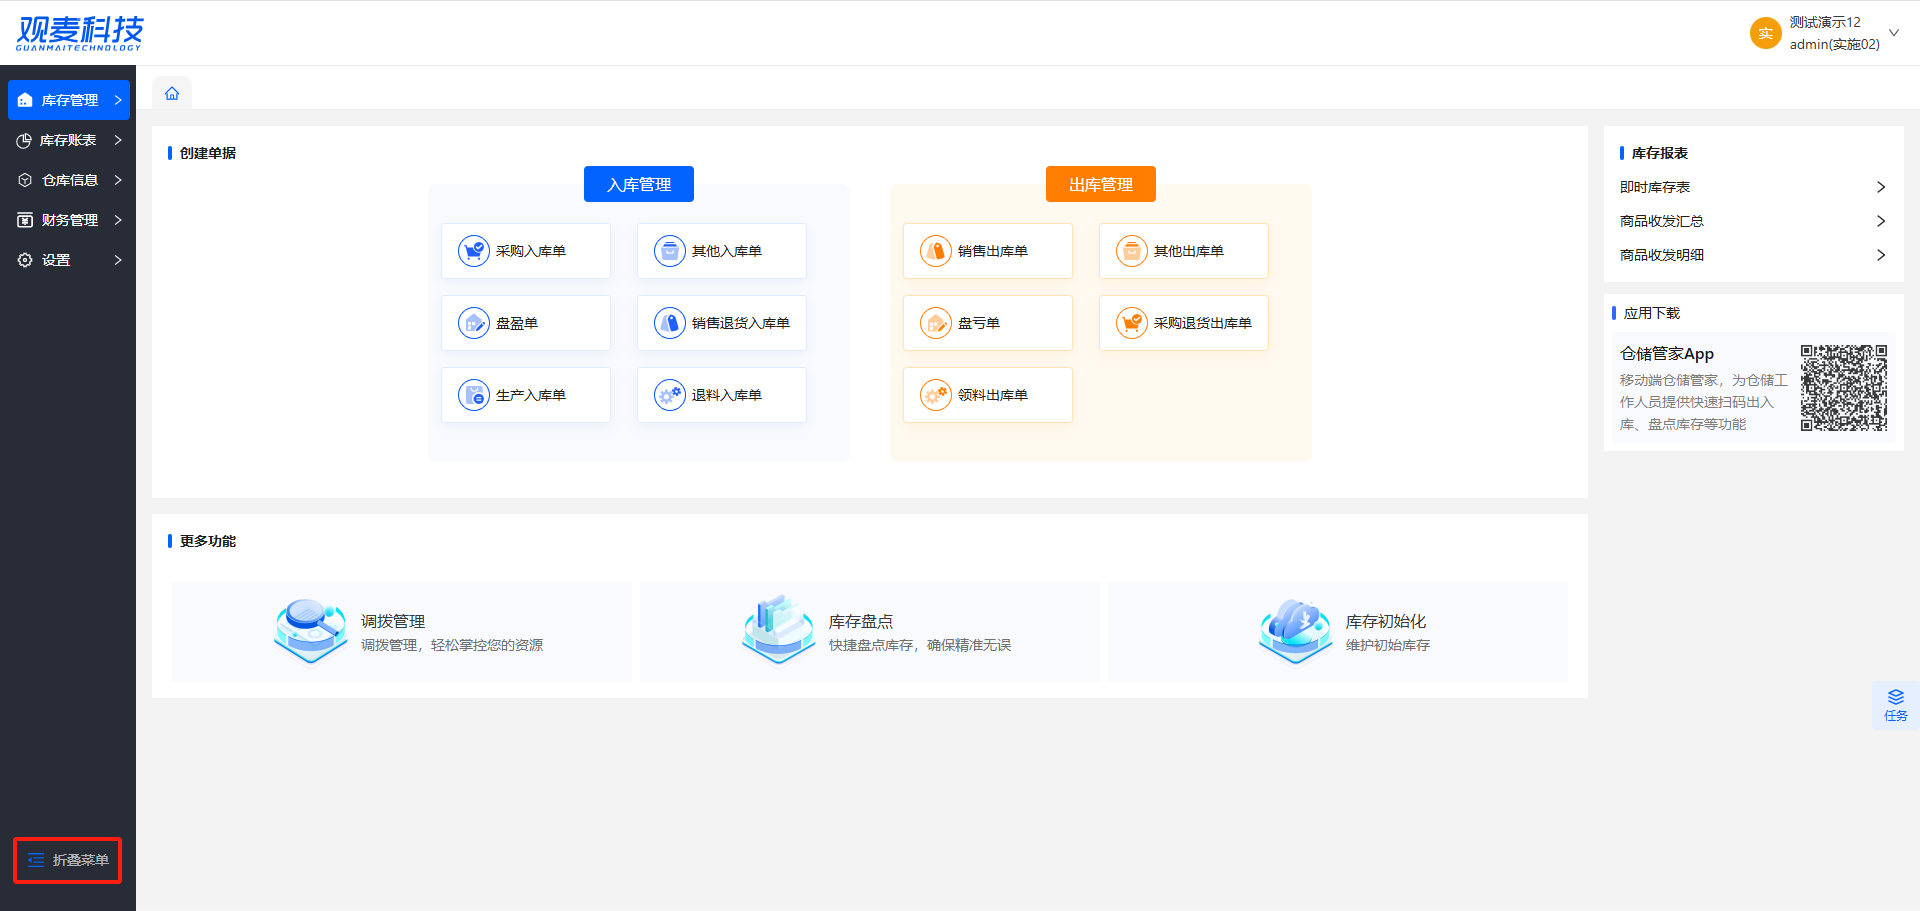Click the 领料出库单 gears icon
The width and height of the screenshot is (1920, 911).
936,395
